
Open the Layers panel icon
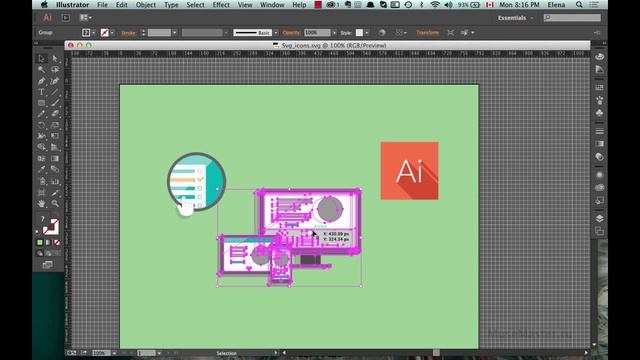pos(599,218)
